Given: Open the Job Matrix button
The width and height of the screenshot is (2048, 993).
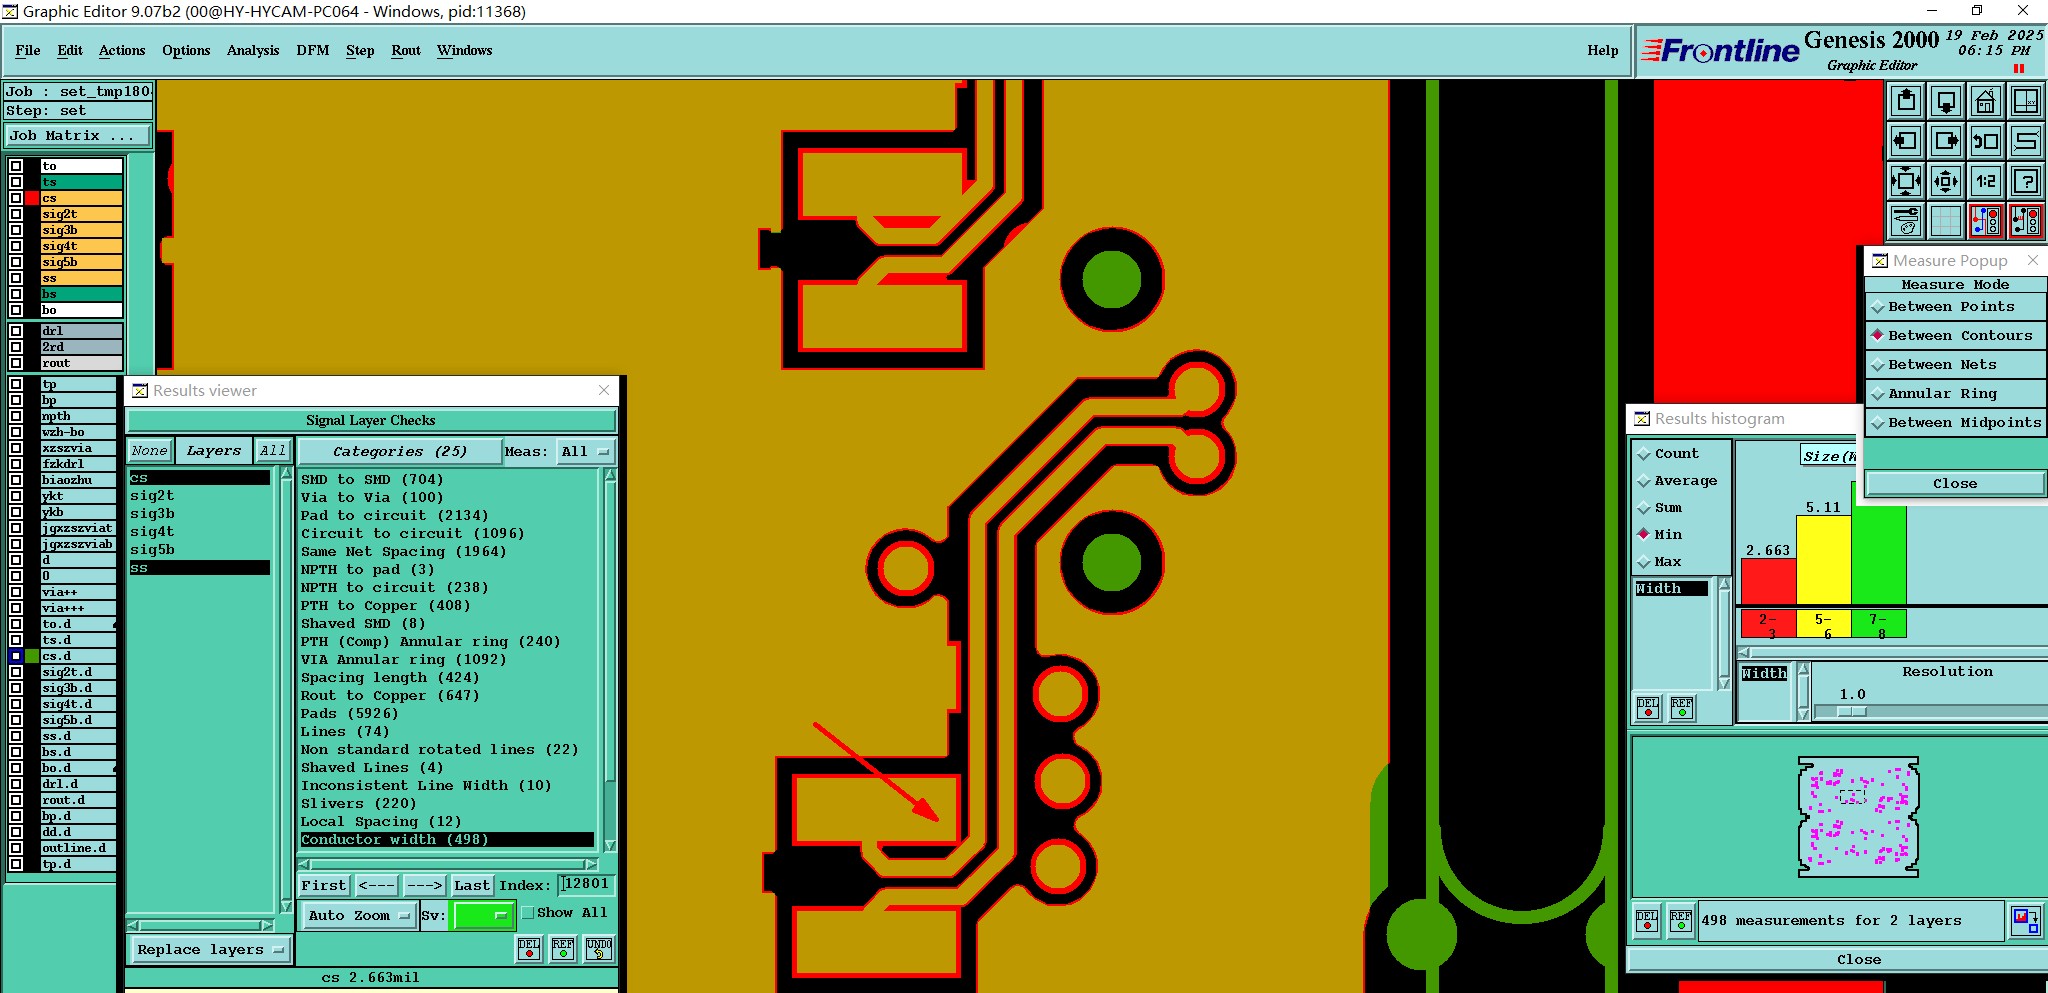Looking at the screenshot, I should 78,136.
